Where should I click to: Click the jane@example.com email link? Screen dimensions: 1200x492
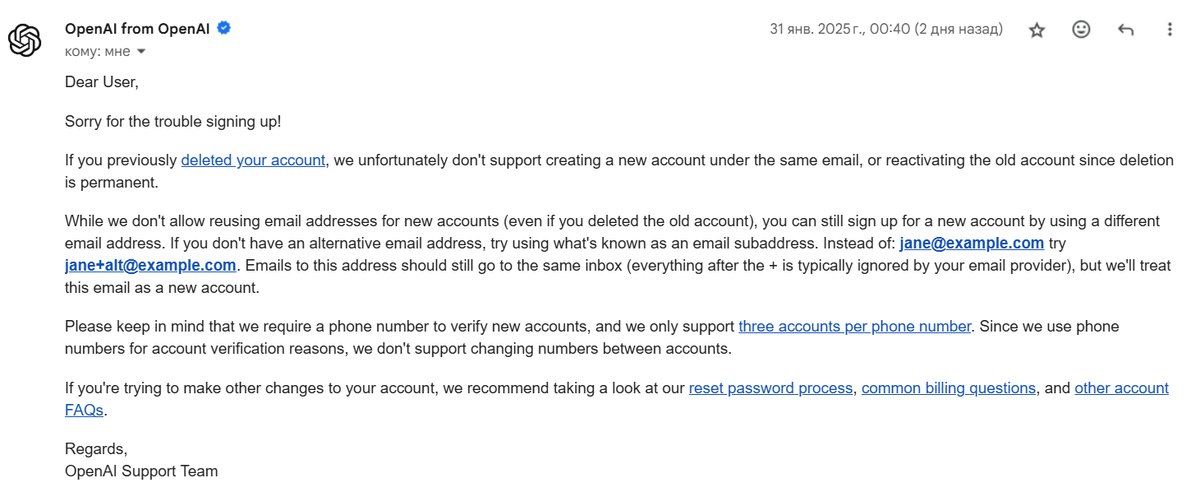pyautogui.click(x=971, y=243)
